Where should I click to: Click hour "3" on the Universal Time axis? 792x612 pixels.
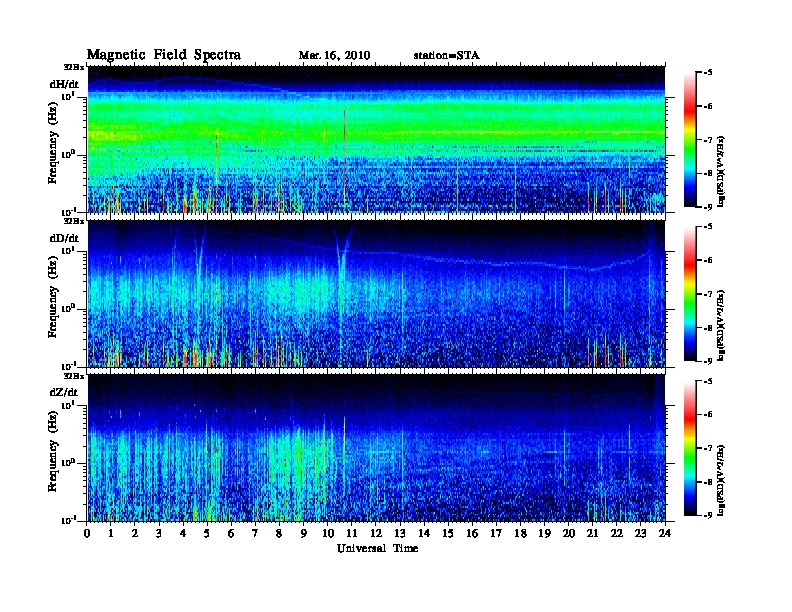159,533
